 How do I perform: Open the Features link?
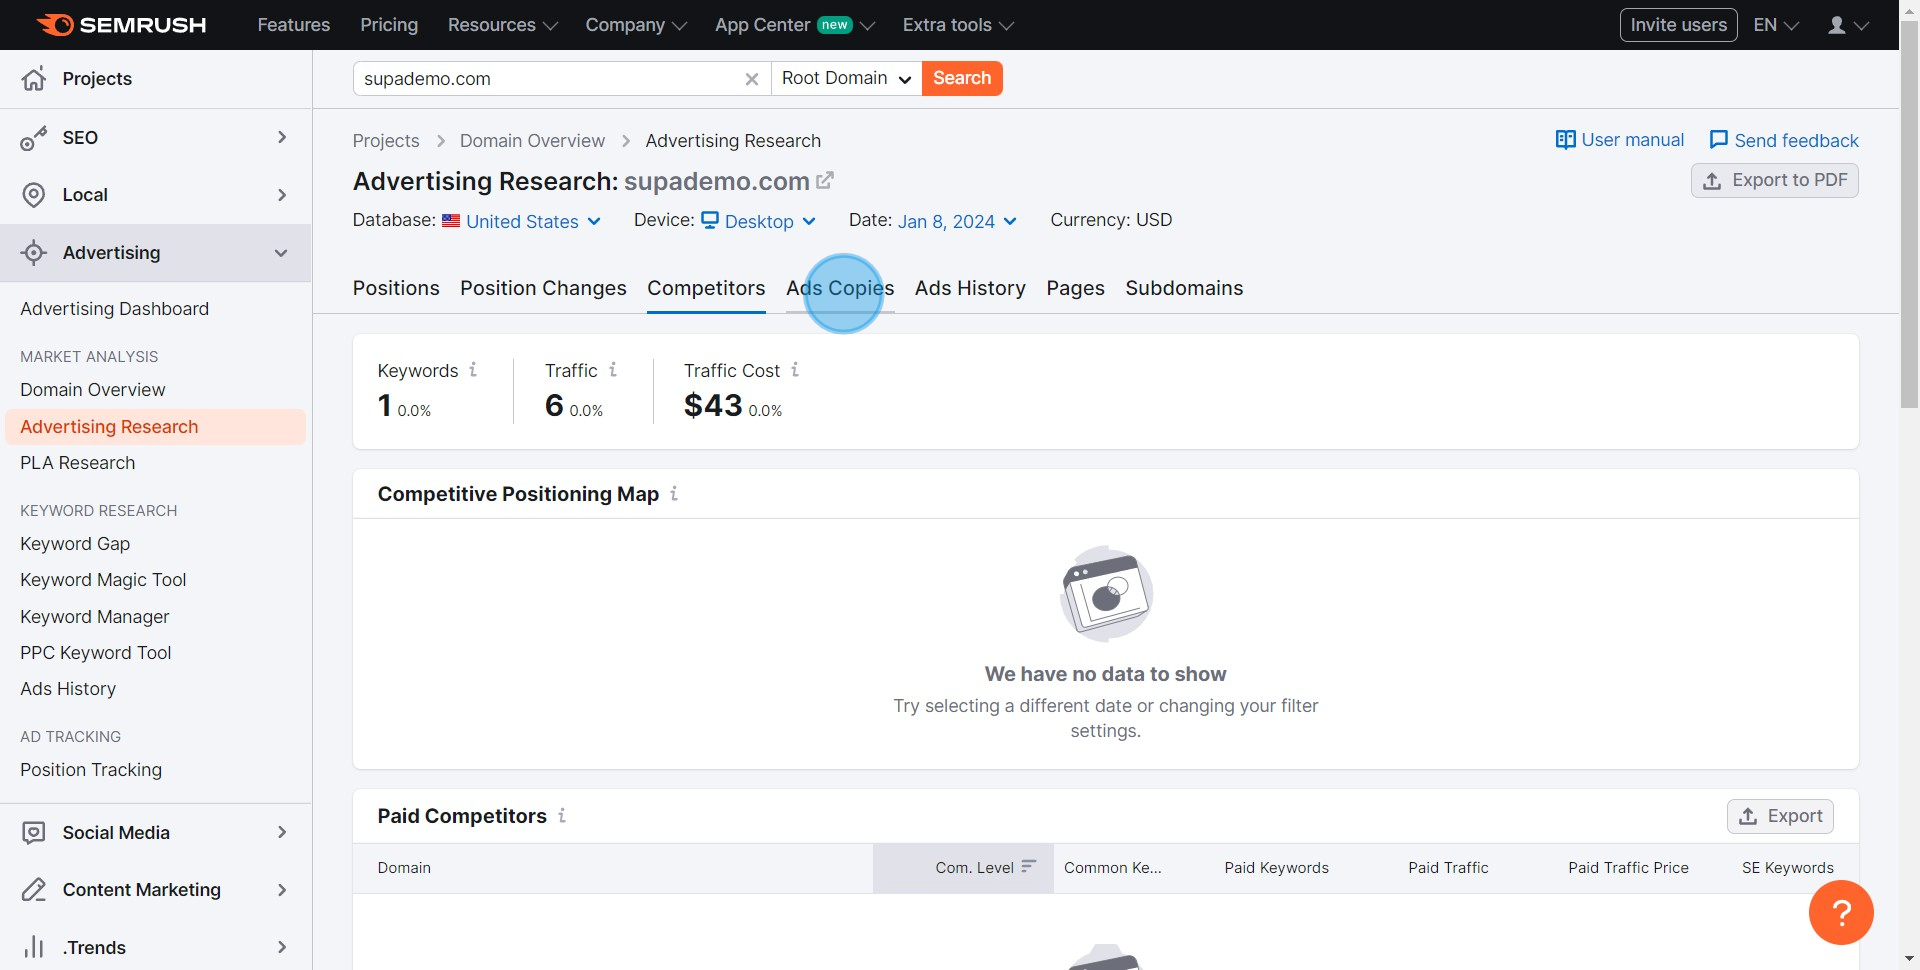pos(293,25)
